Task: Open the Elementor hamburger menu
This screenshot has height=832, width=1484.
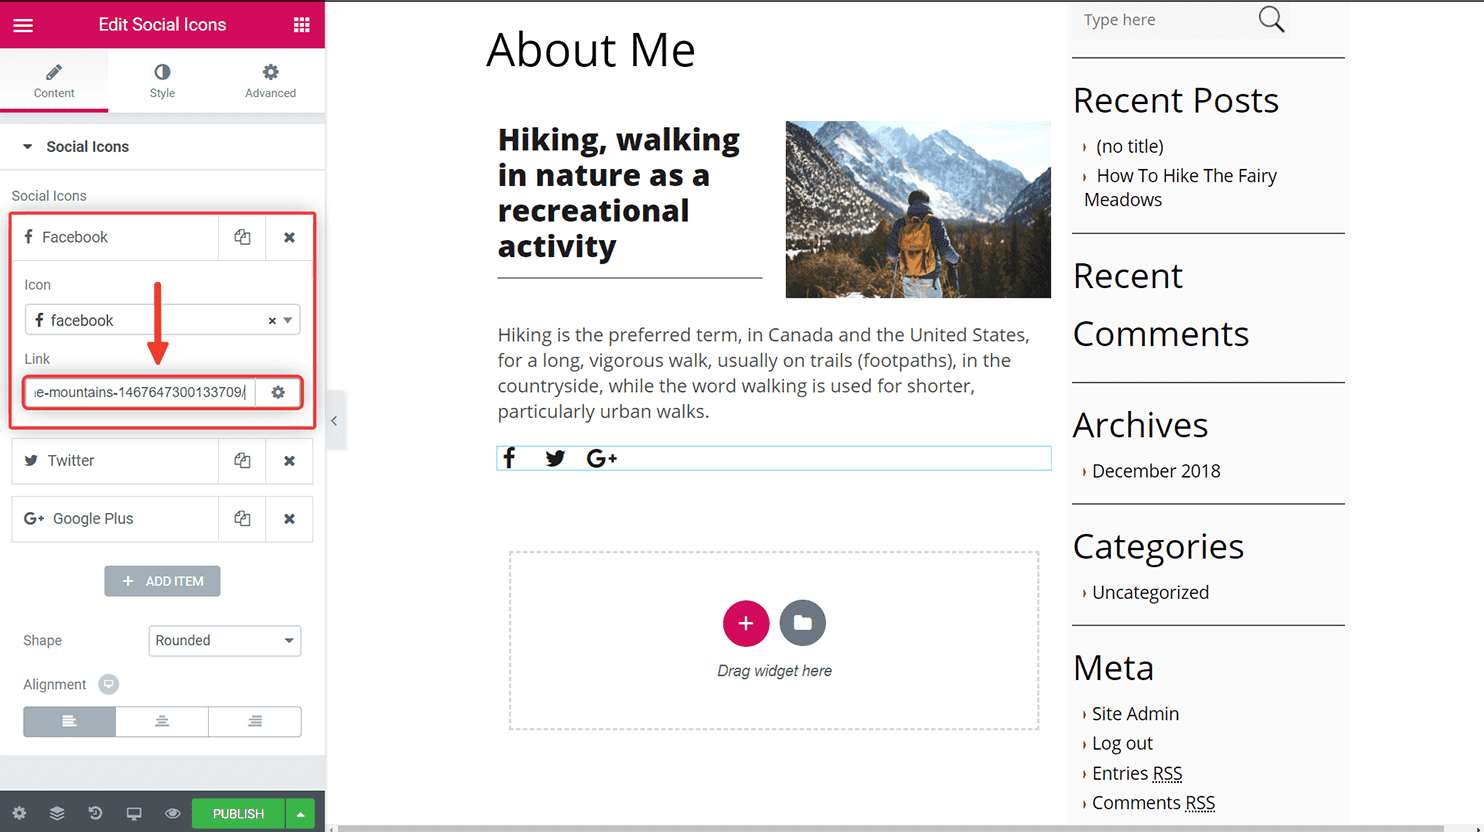Action: coord(23,25)
